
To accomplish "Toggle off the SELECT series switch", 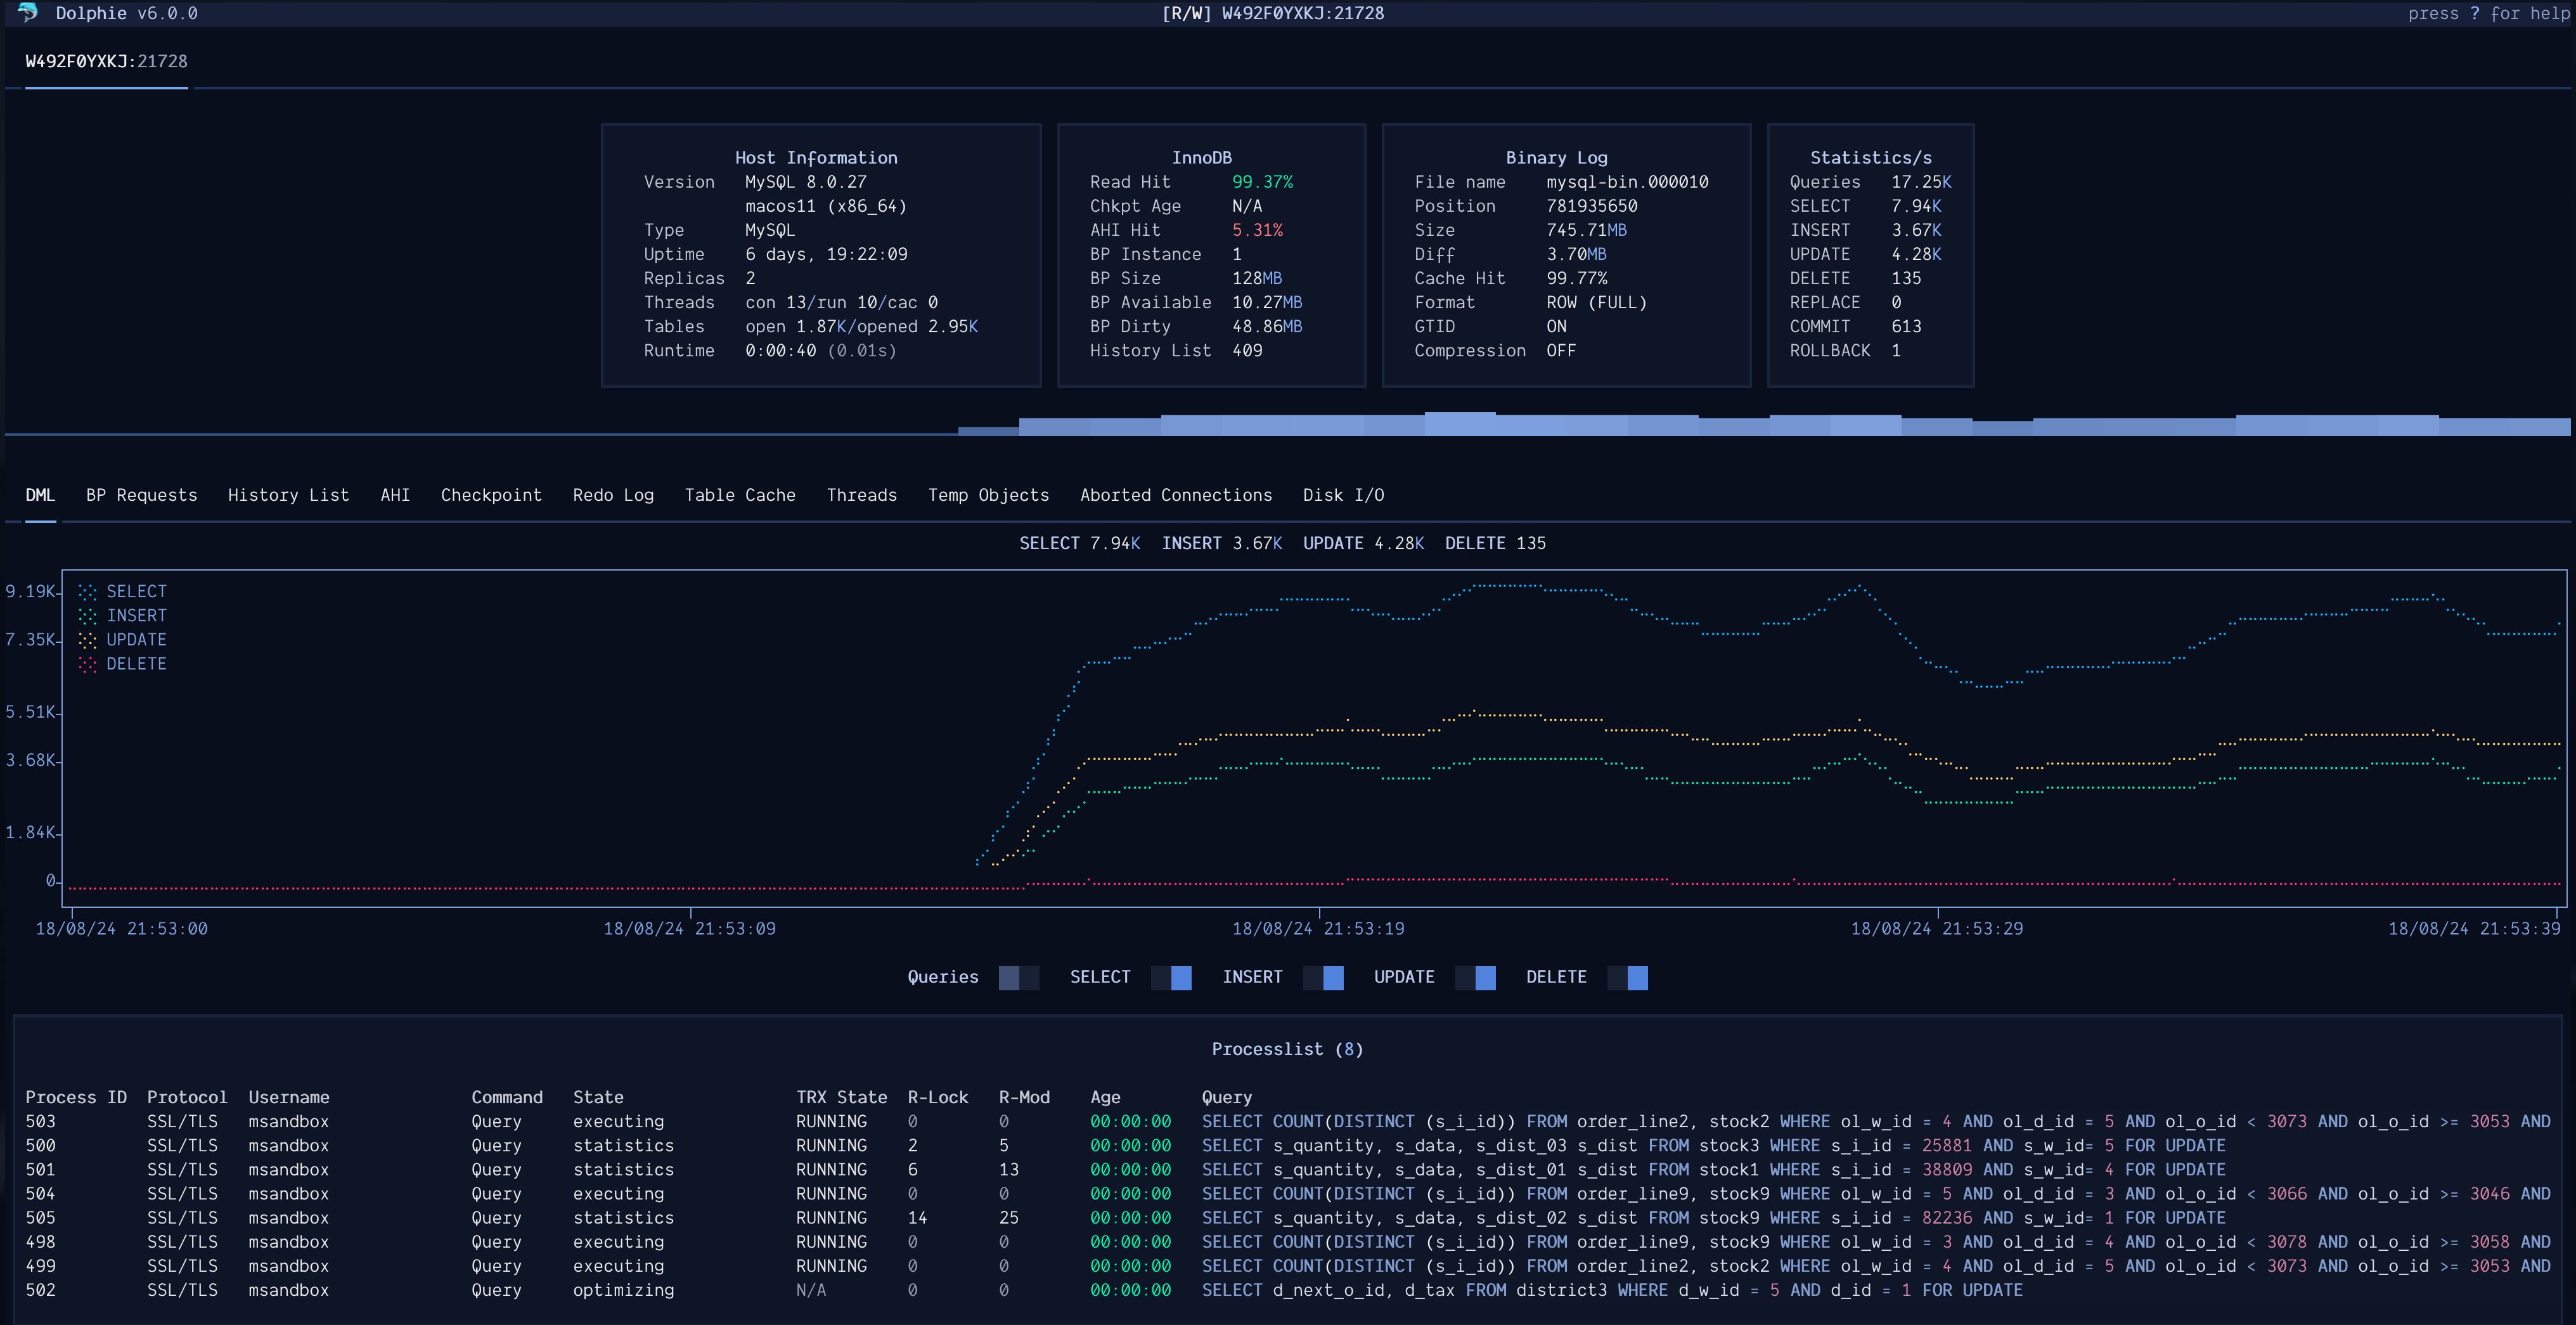I will click(x=1171, y=978).
